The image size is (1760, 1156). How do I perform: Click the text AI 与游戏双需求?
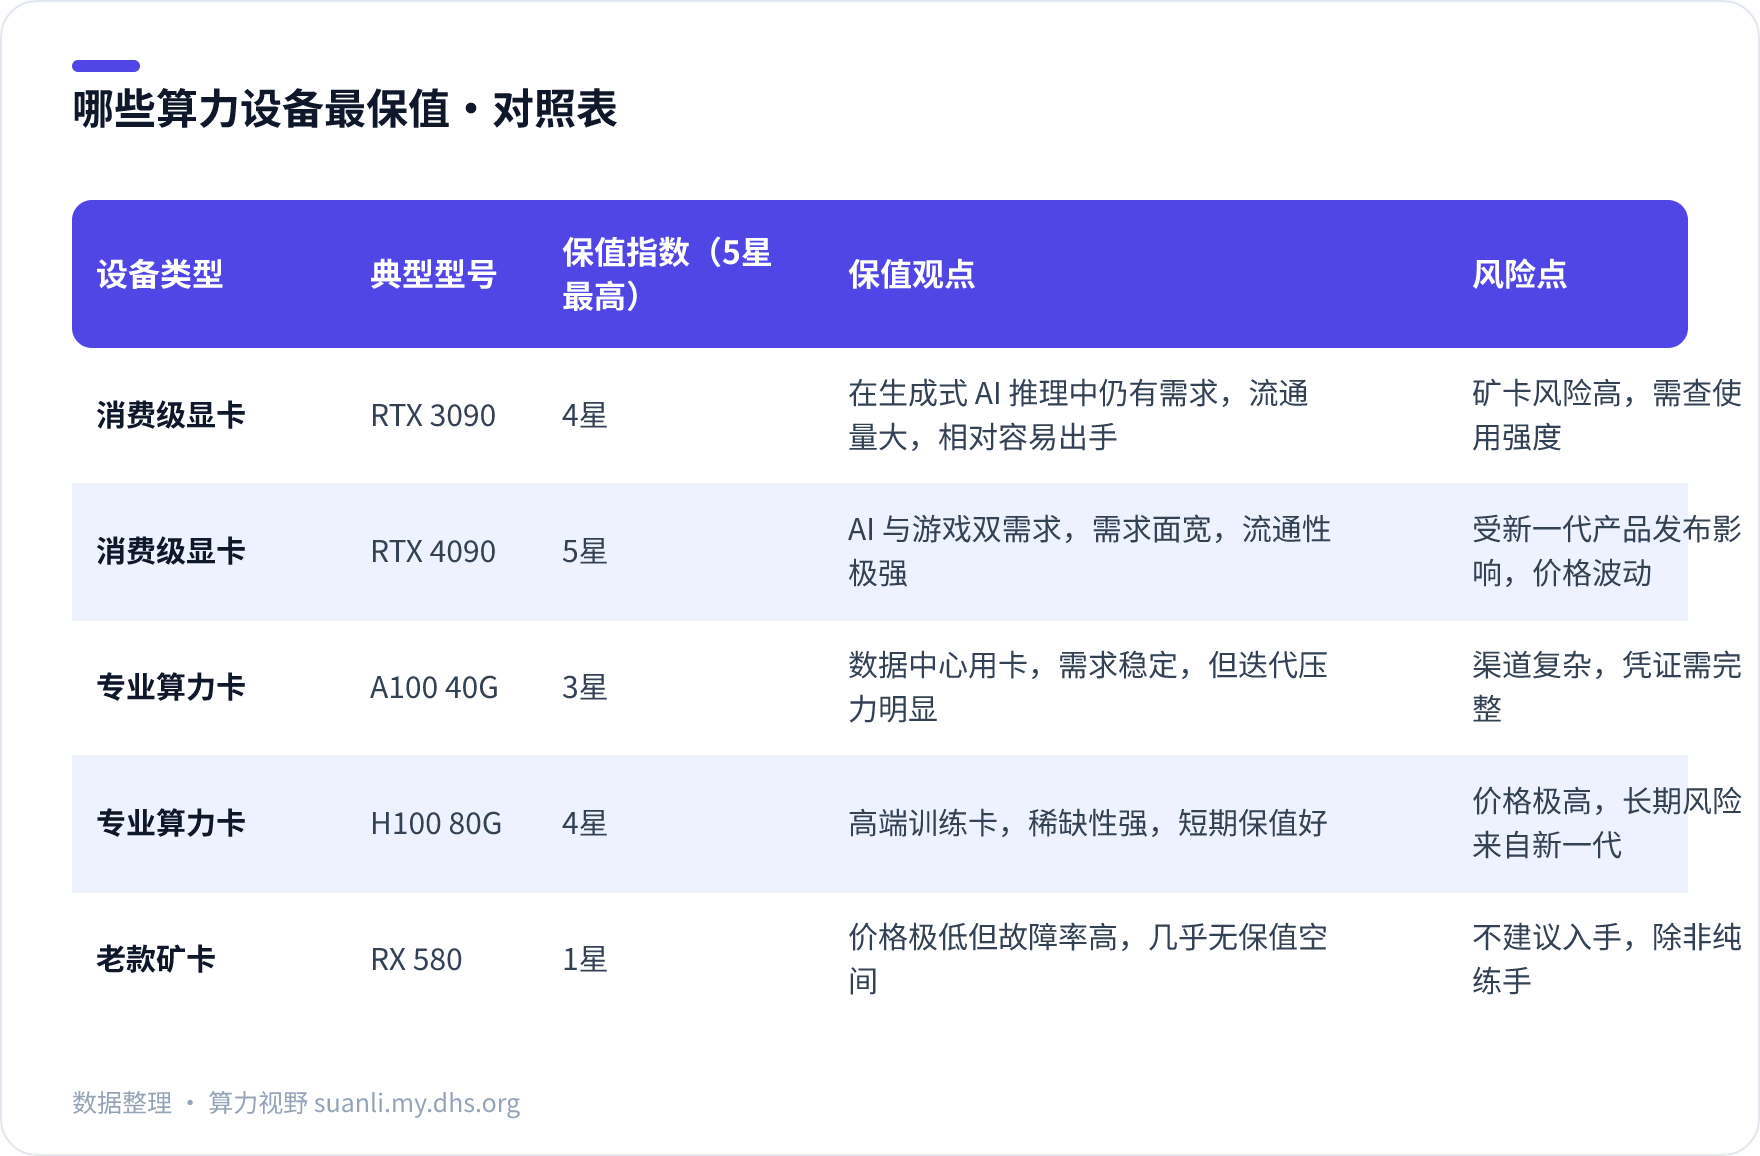point(955,530)
